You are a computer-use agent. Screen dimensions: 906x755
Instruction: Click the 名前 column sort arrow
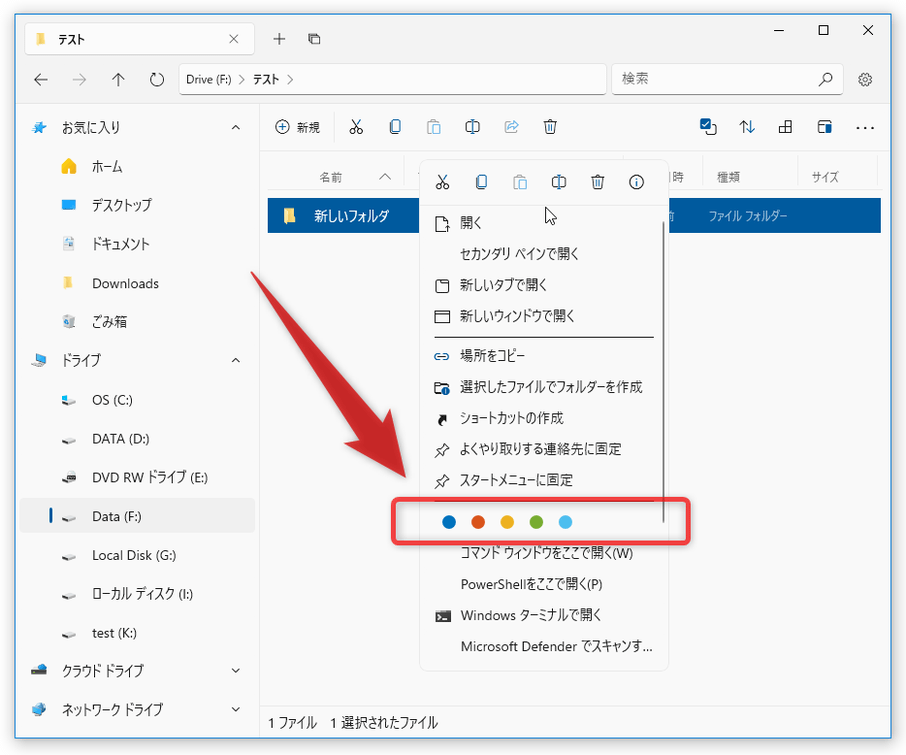385,177
